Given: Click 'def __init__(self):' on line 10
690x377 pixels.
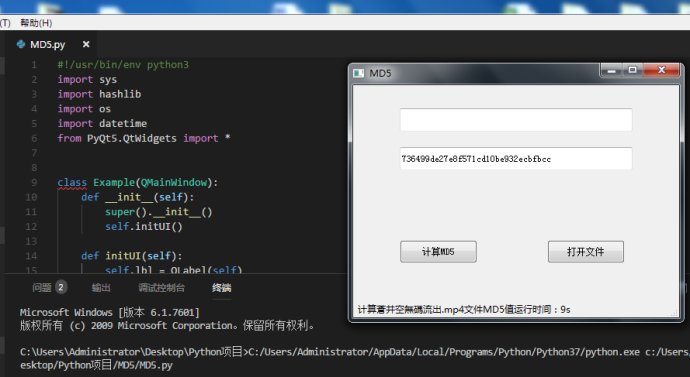Looking at the screenshot, I should click(x=137, y=197).
